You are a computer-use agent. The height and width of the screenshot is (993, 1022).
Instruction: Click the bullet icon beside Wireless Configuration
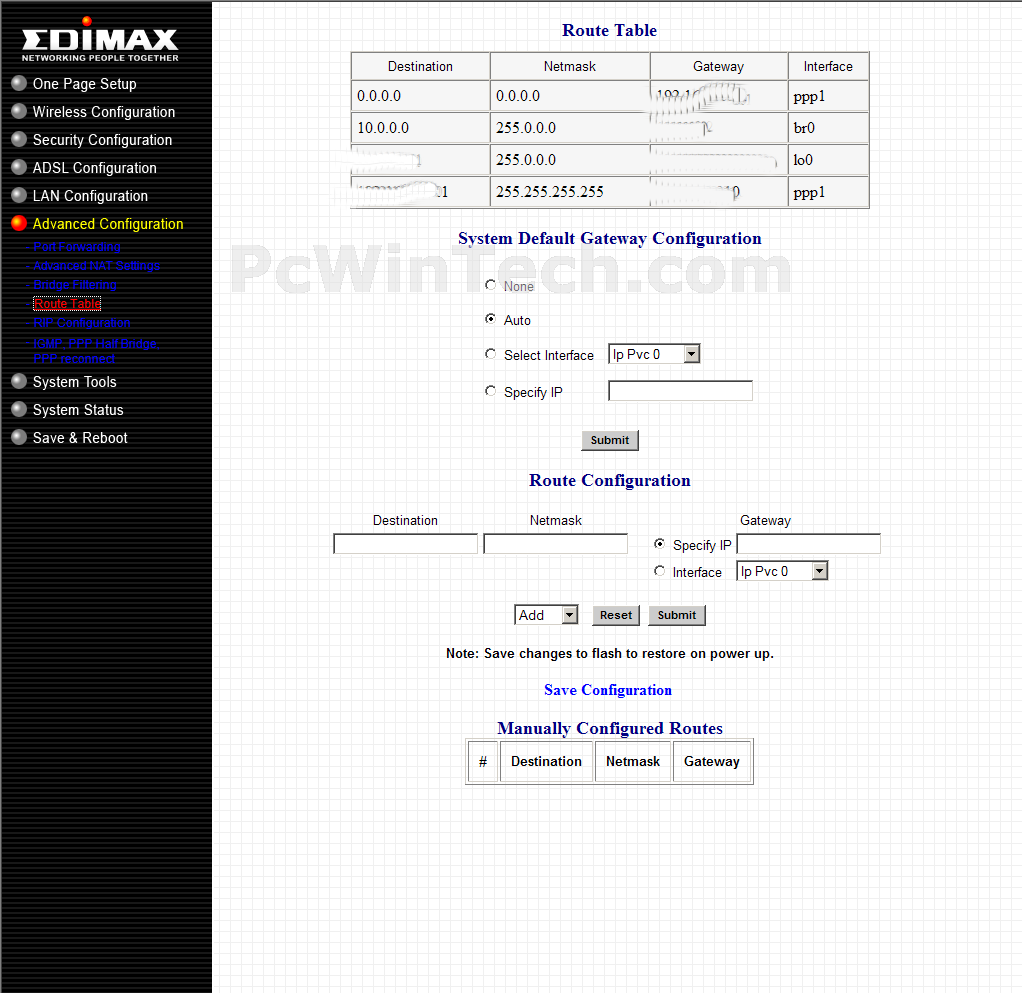tap(19, 111)
